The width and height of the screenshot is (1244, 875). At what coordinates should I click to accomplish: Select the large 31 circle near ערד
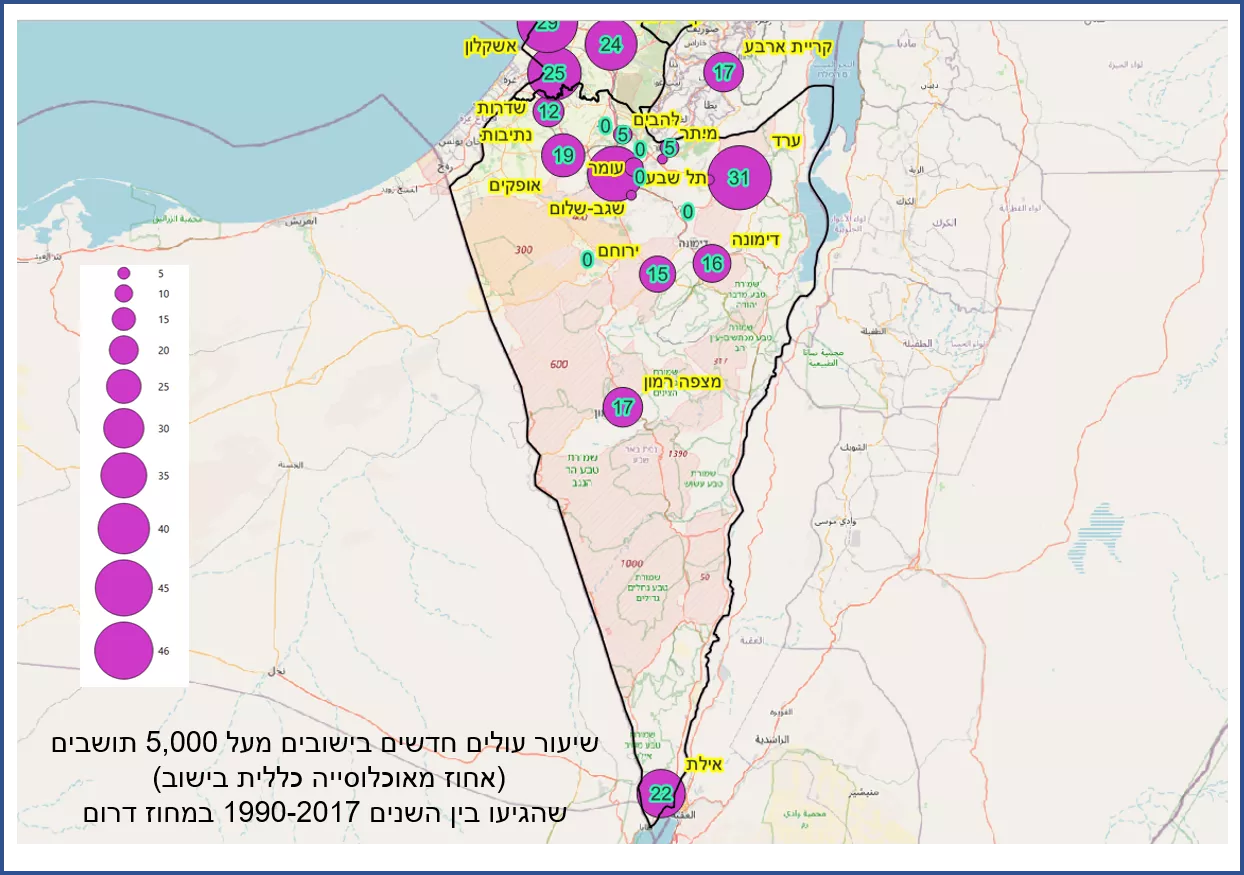738,178
